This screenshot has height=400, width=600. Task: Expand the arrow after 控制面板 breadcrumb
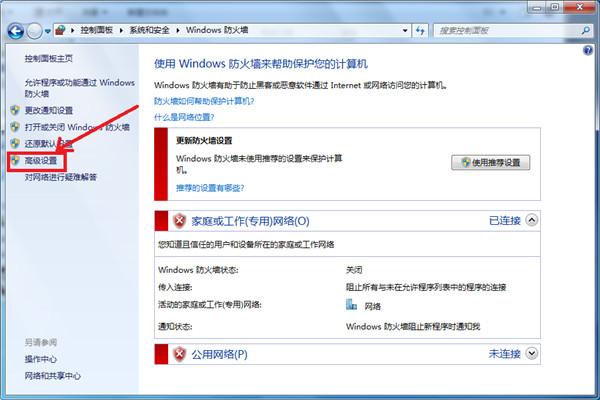pos(121,31)
